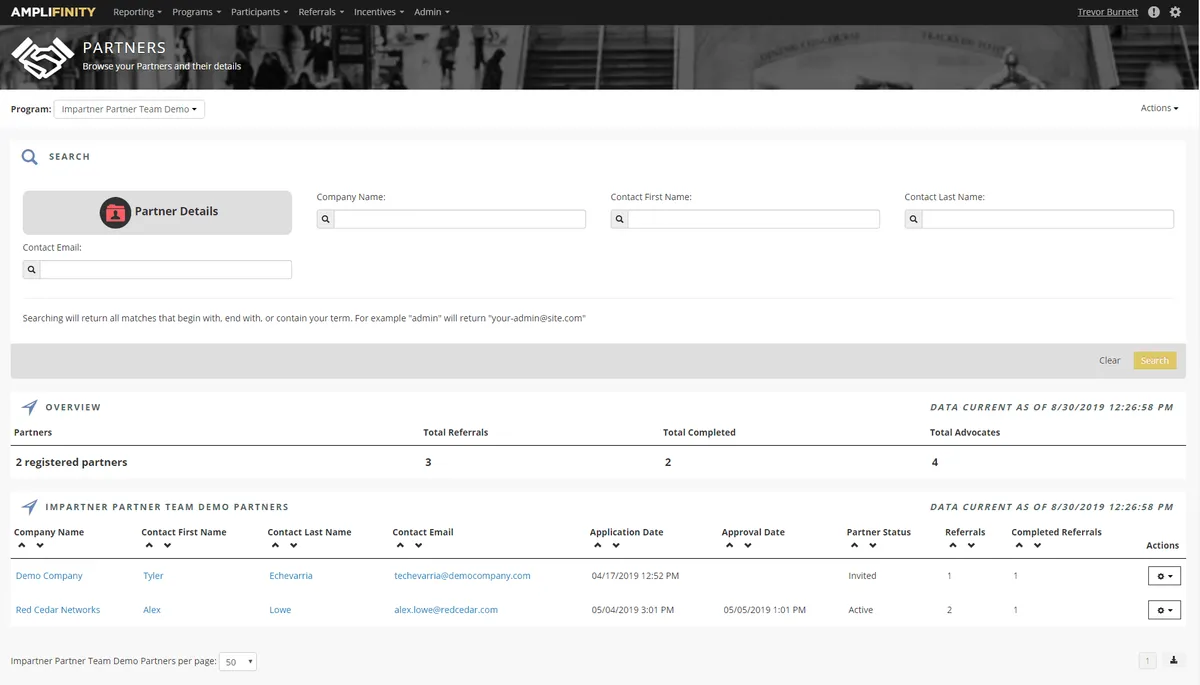
Task: Click the settings gear icon in top bar
Action: 1175,11
